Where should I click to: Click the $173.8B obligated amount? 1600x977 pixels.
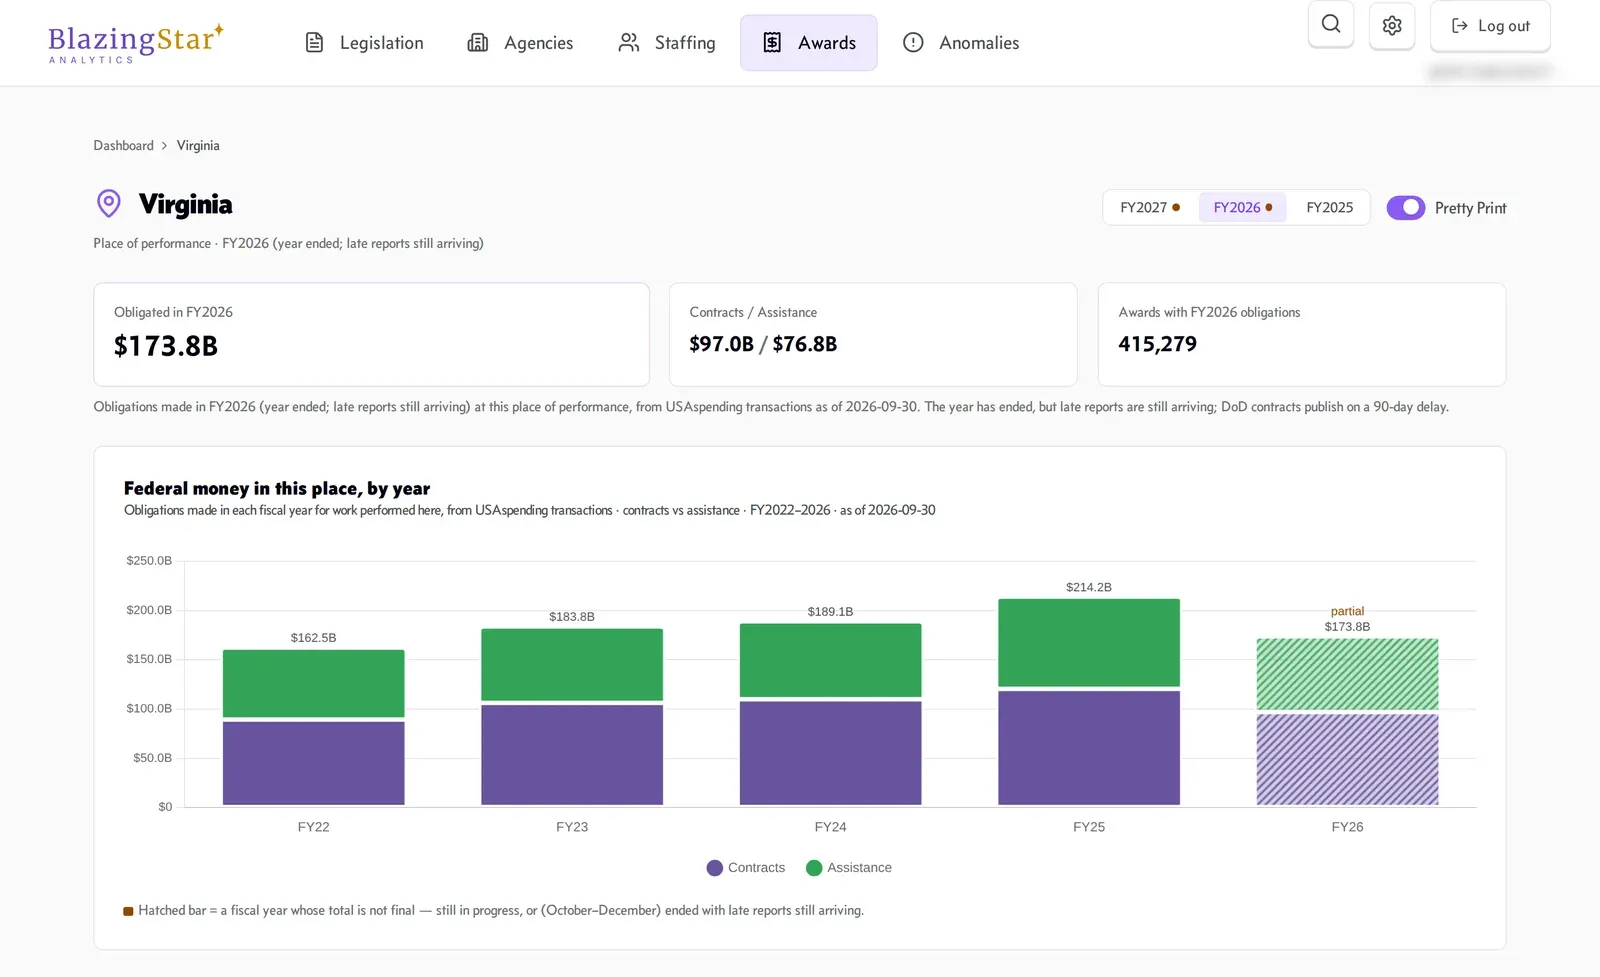(x=166, y=346)
